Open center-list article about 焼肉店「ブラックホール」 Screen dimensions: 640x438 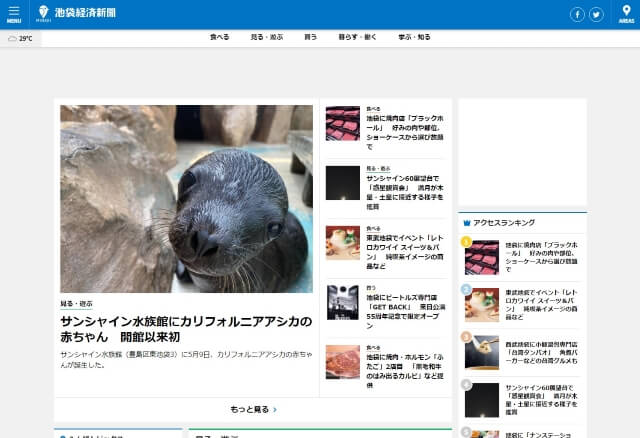[x=405, y=132]
